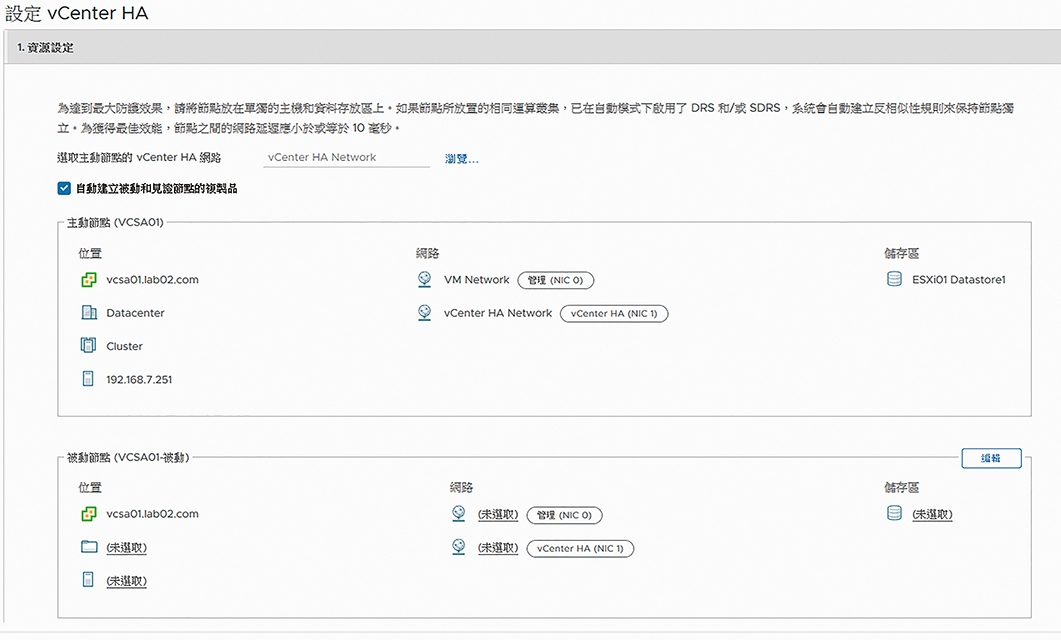Screen dimensions: 1061x640
Task: Click the ESXi01 Datastore1 text
Action: tap(959, 279)
